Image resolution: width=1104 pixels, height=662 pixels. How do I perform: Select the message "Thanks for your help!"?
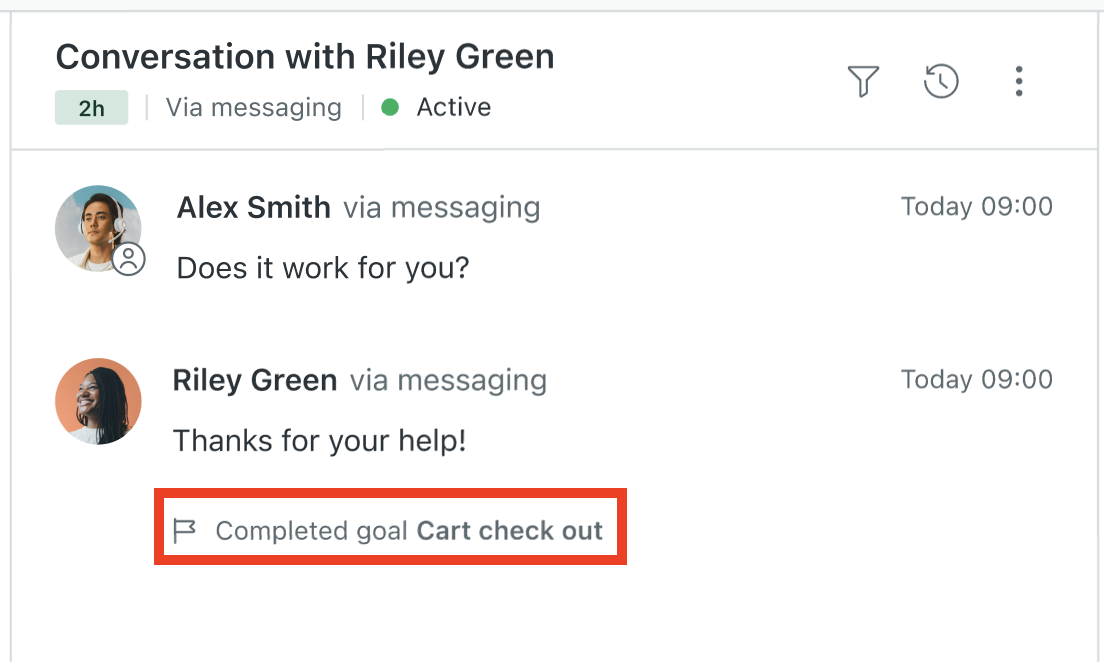(320, 441)
